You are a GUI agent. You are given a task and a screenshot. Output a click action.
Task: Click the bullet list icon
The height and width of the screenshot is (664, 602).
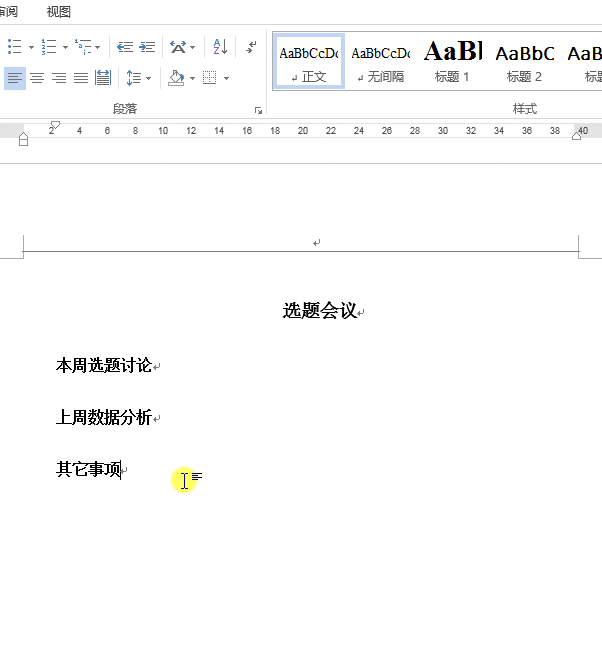pos(15,47)
